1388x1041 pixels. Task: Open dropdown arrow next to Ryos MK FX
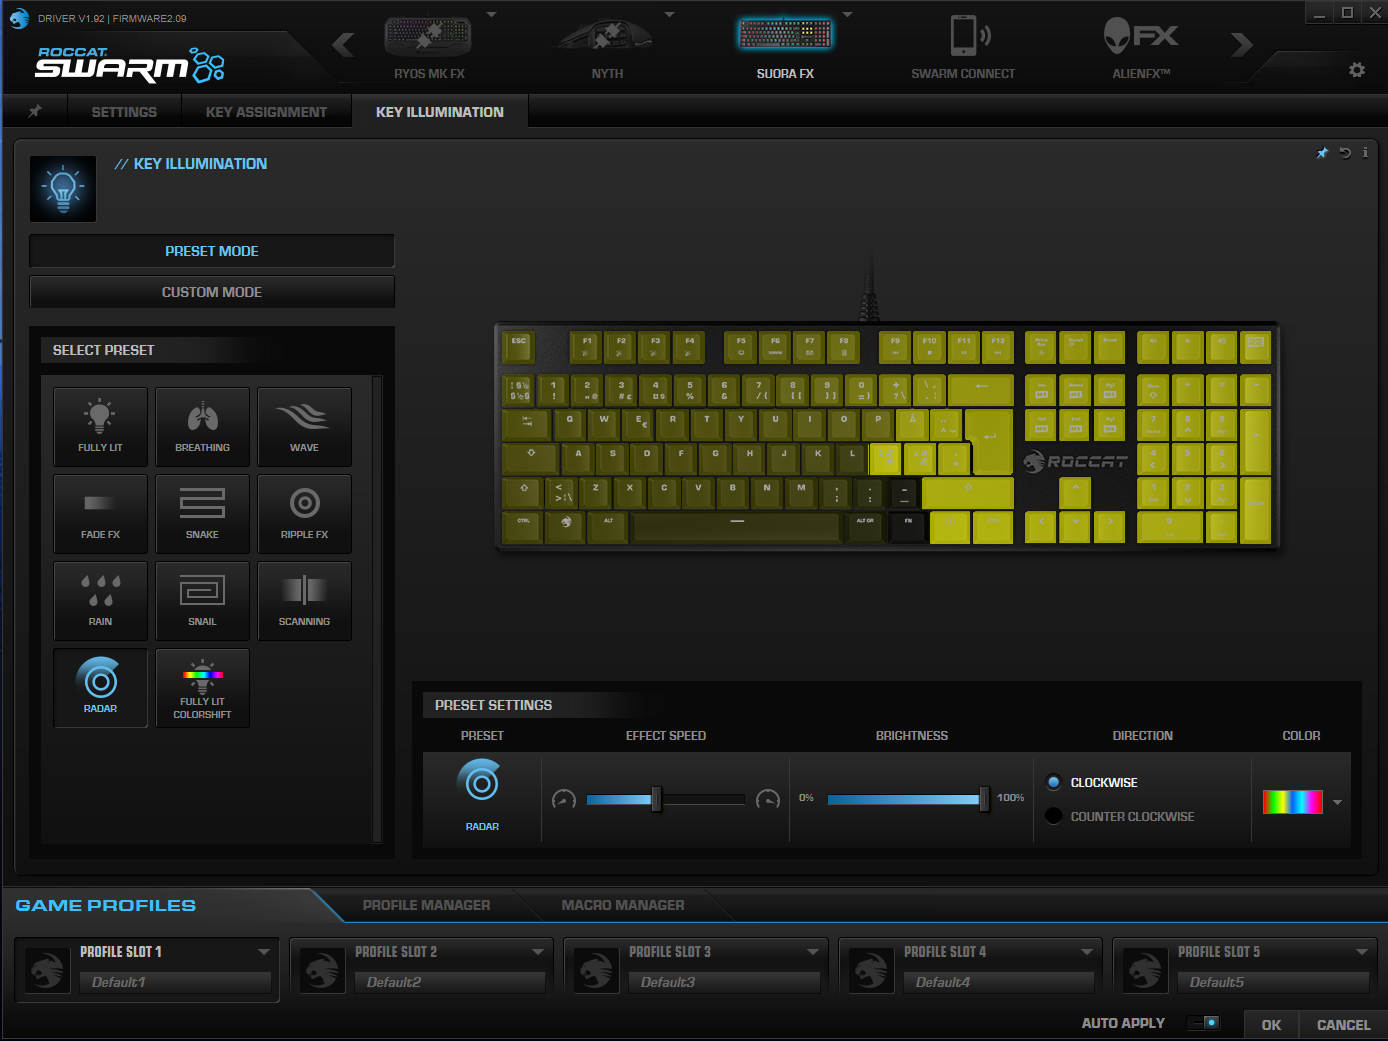[x=491, y=15]
